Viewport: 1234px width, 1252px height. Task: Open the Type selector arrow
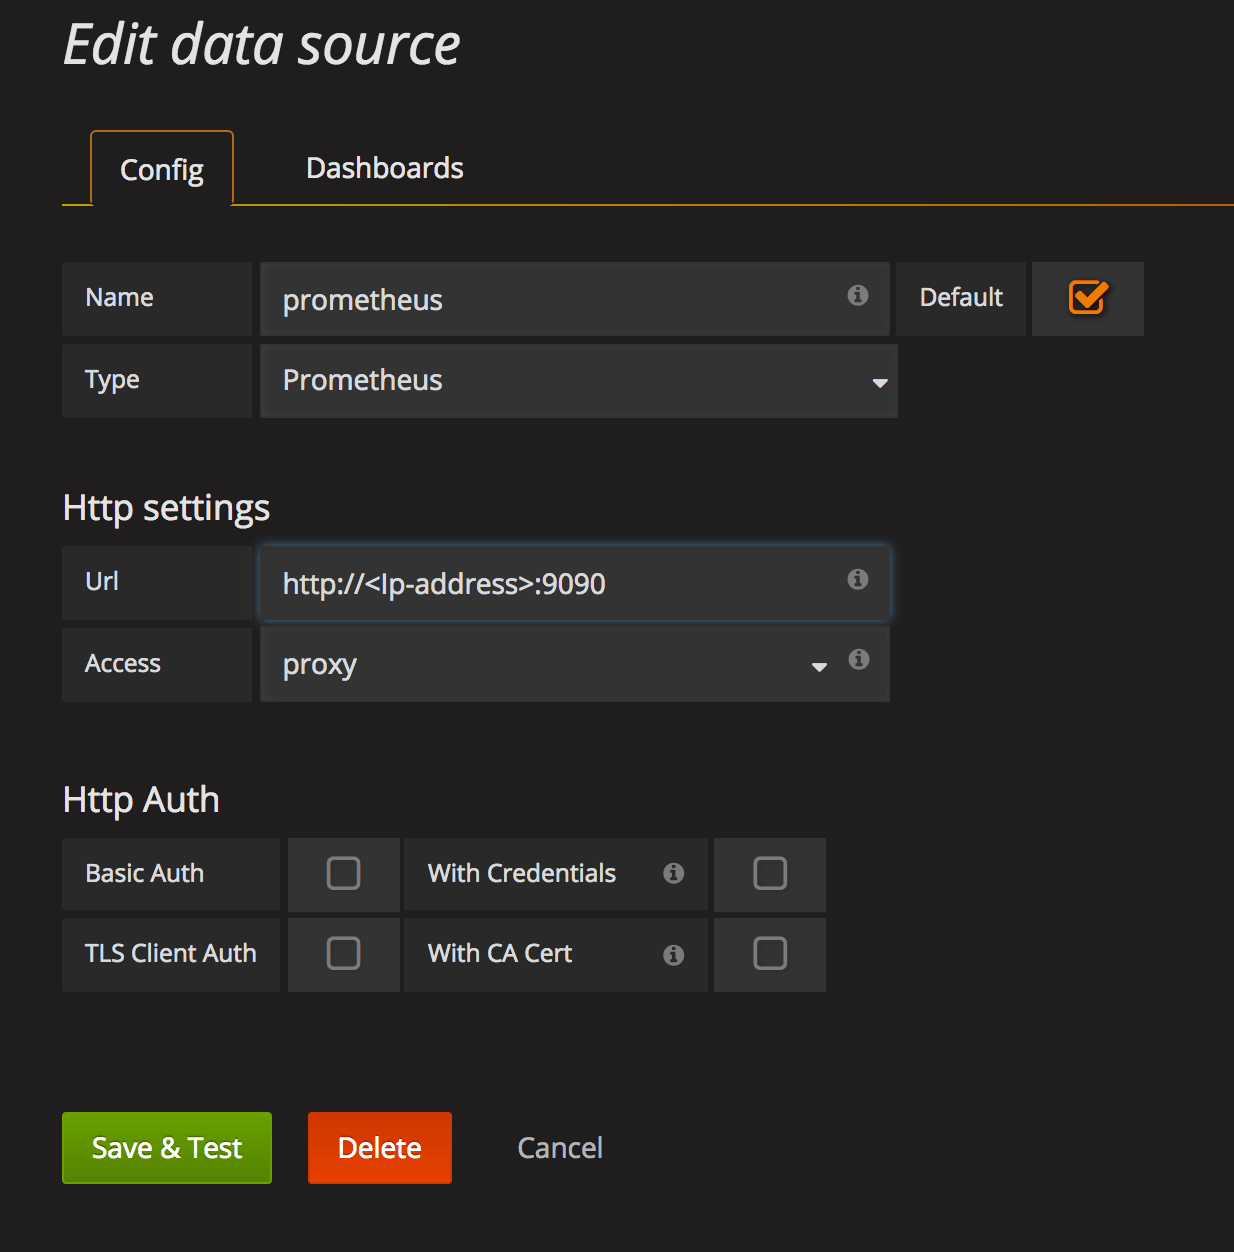click(x=879, y=381)
